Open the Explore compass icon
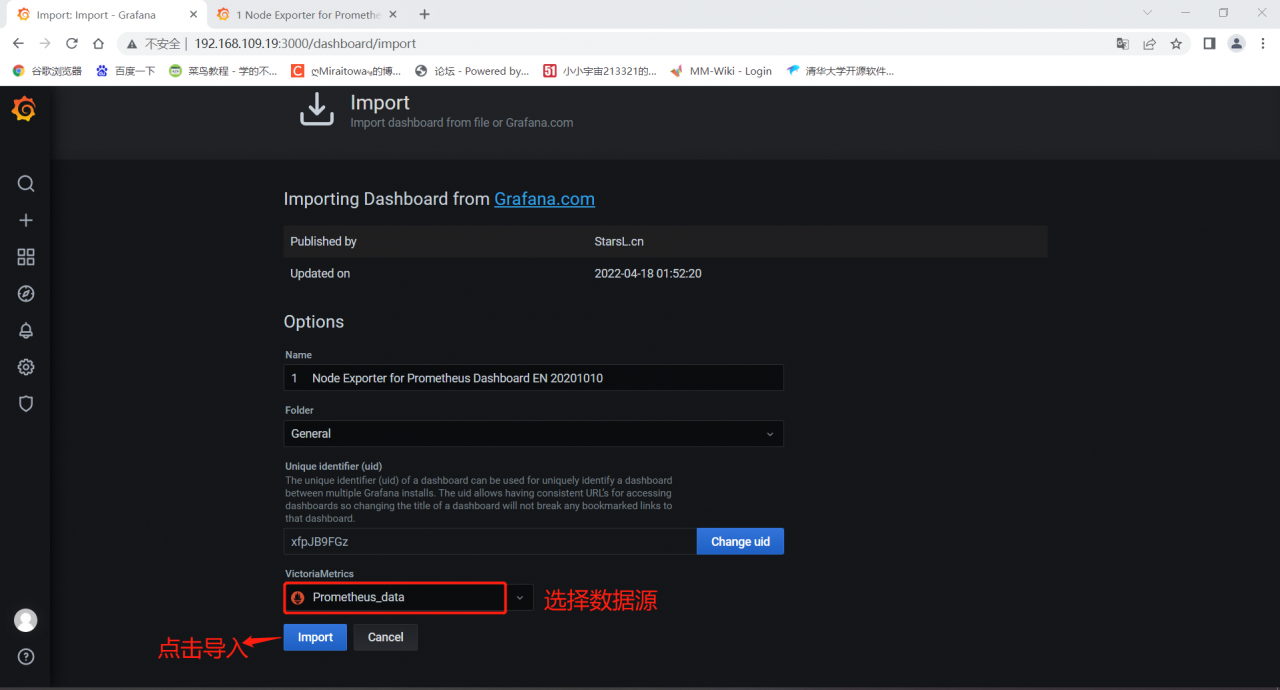The width and height of the screenshot is (1280, 690). coord(26,294)
